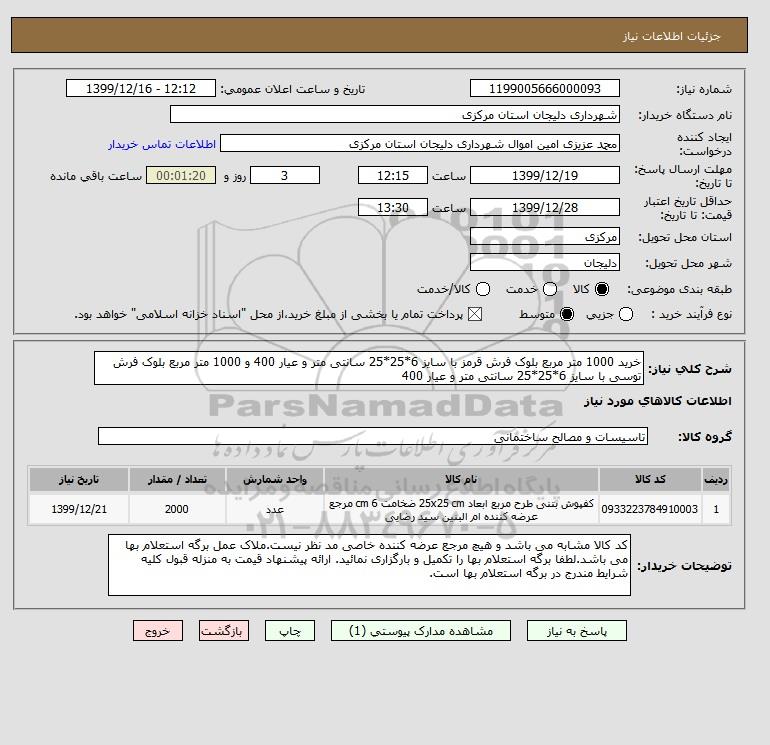Click the اطلاعات کالاهای مورد نیاز heading
Image resolution: width=770 pixels, height=745 pixels.
658,401
